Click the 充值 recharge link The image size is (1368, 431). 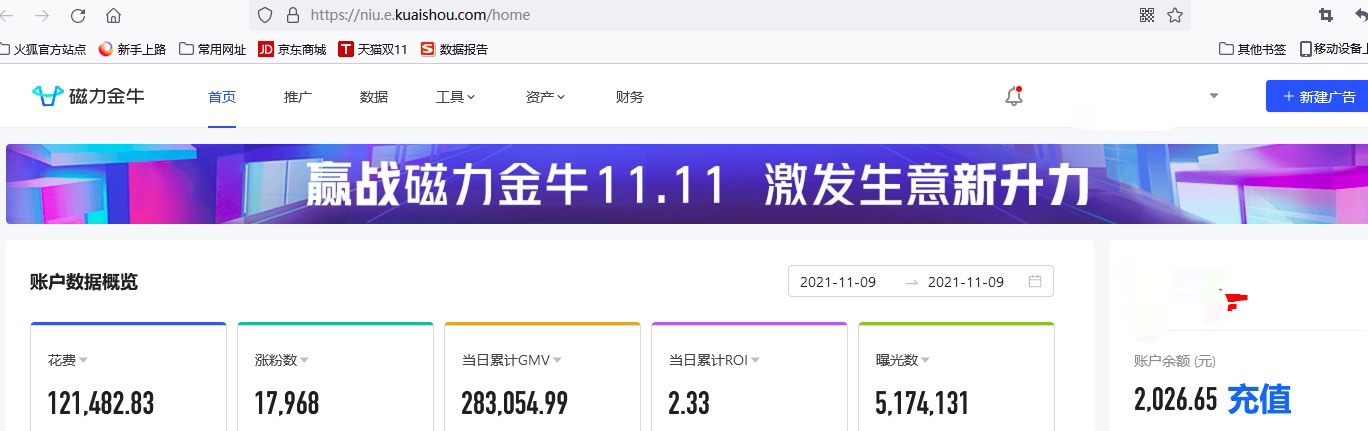(1259, 399)
